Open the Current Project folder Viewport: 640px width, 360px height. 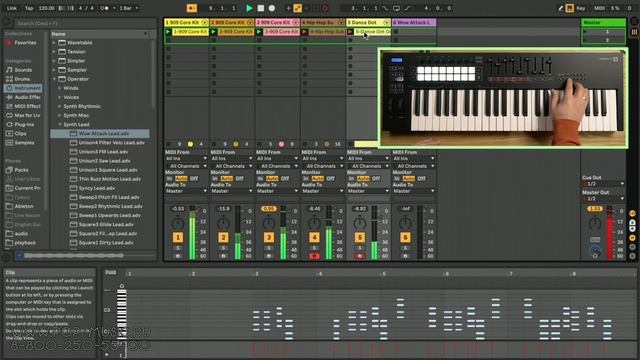tap(24, 188)
